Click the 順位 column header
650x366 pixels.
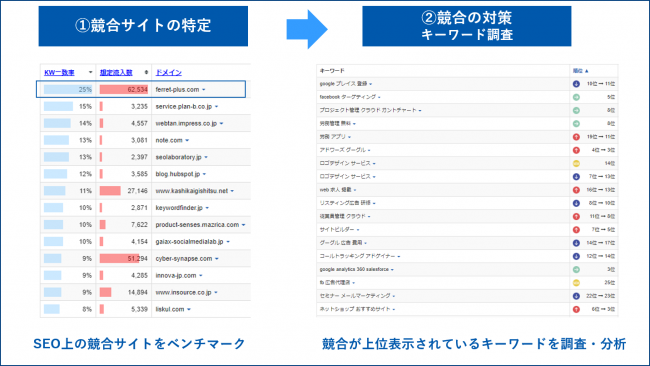tap(578, 71)
